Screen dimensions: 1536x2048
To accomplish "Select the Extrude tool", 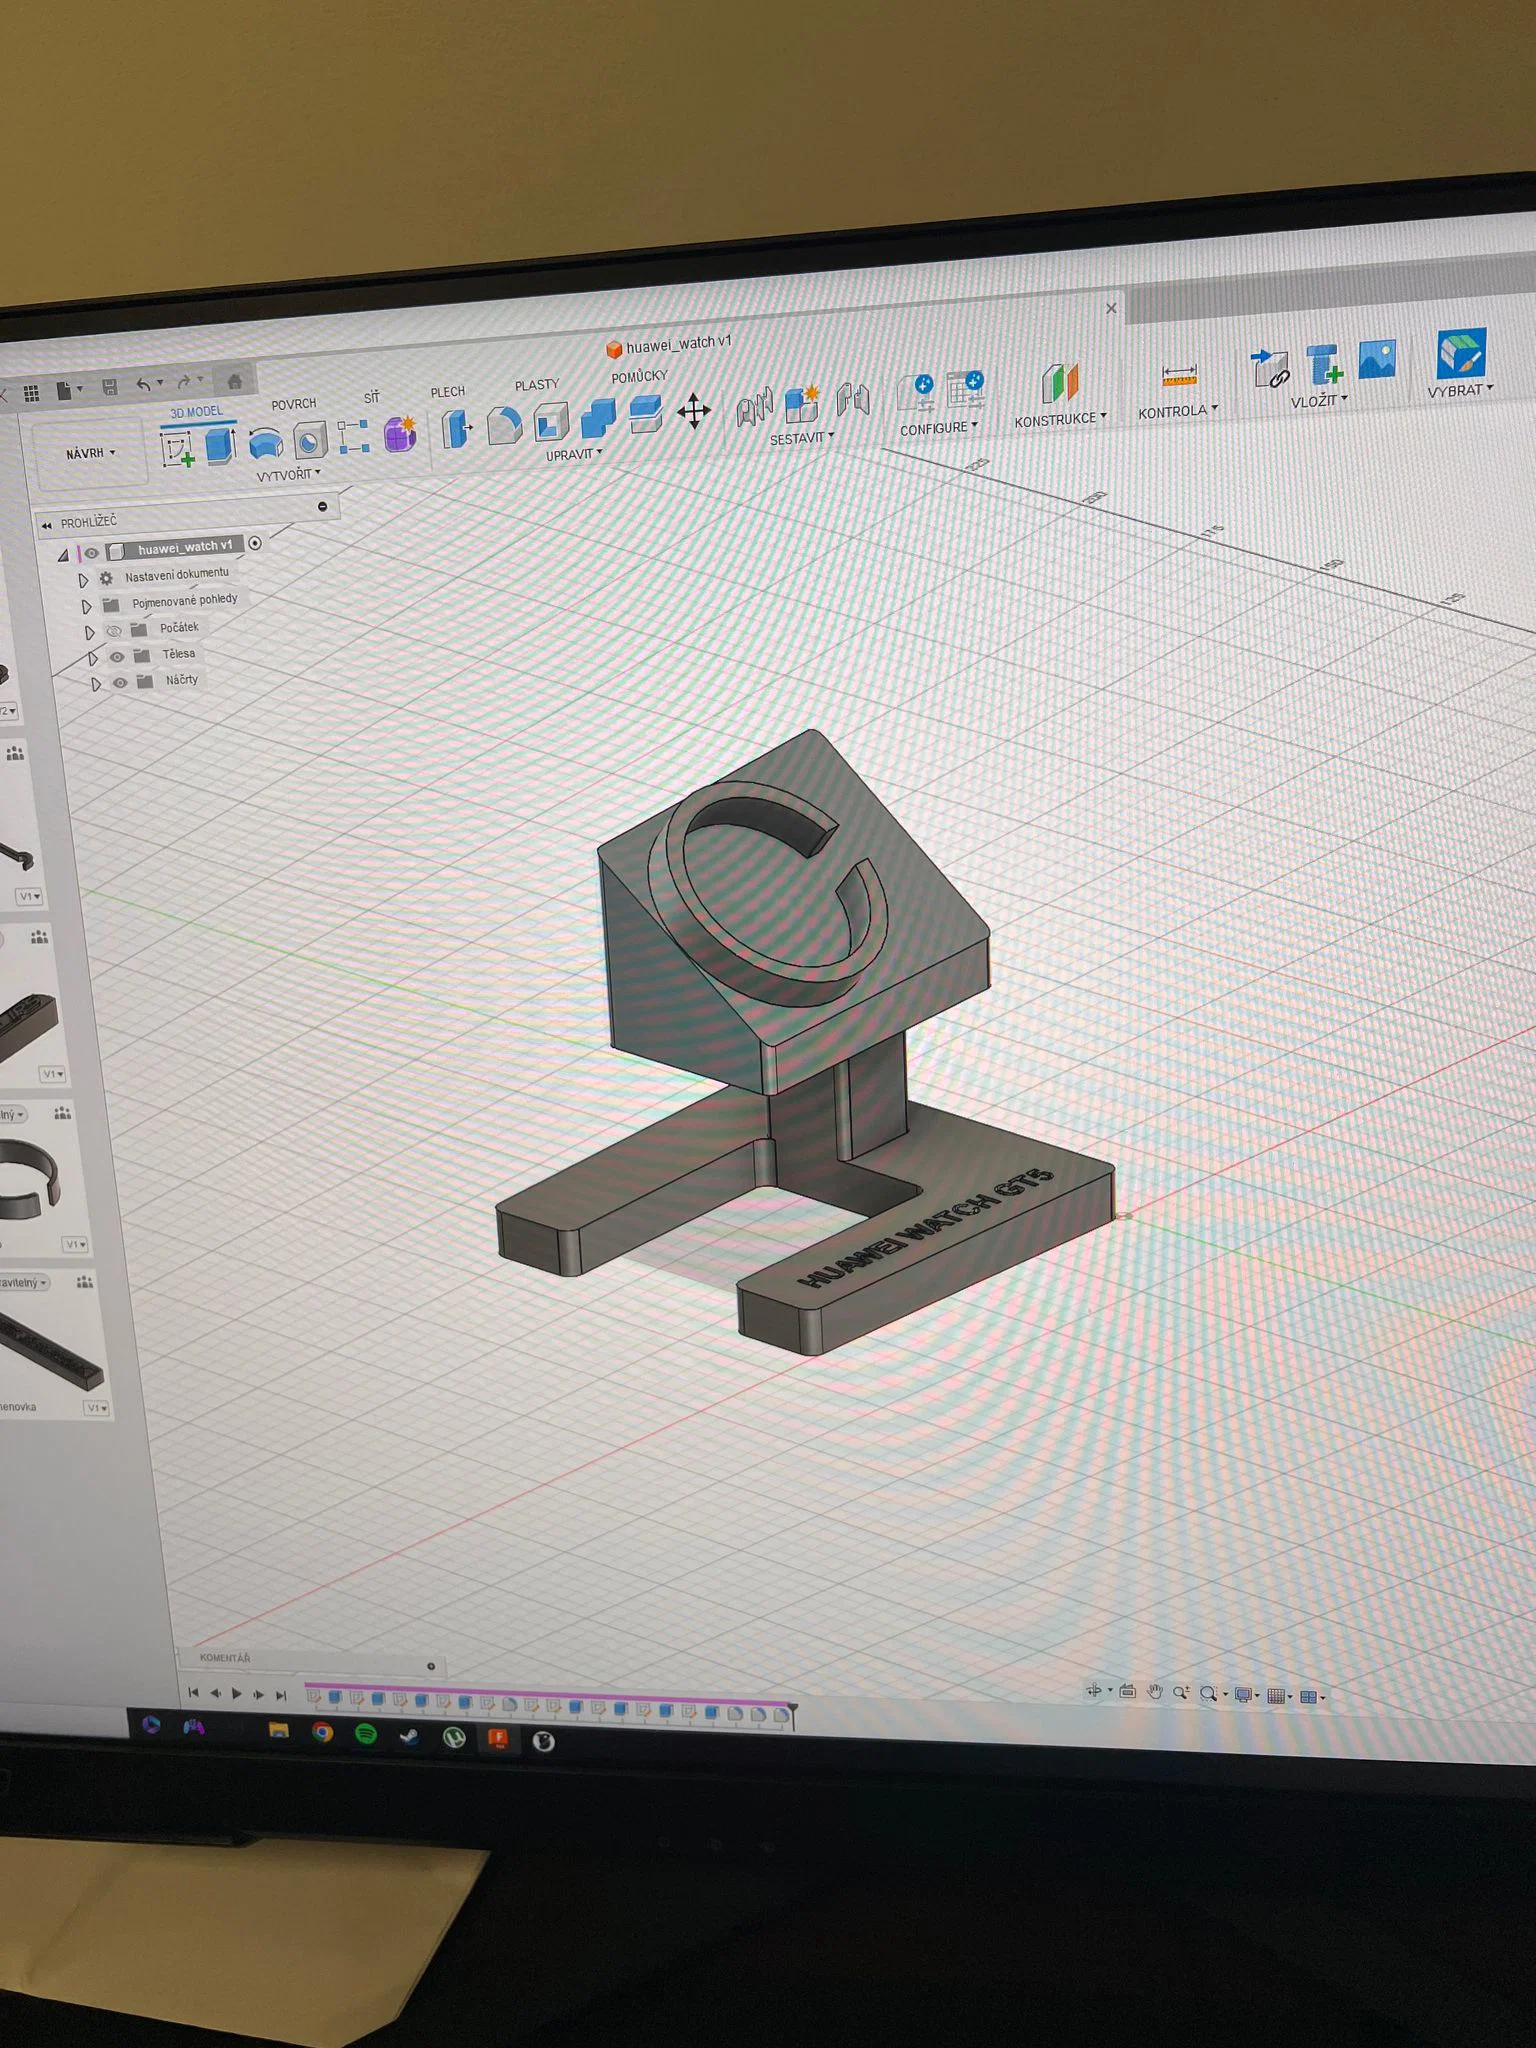I will tap(220, 445).
